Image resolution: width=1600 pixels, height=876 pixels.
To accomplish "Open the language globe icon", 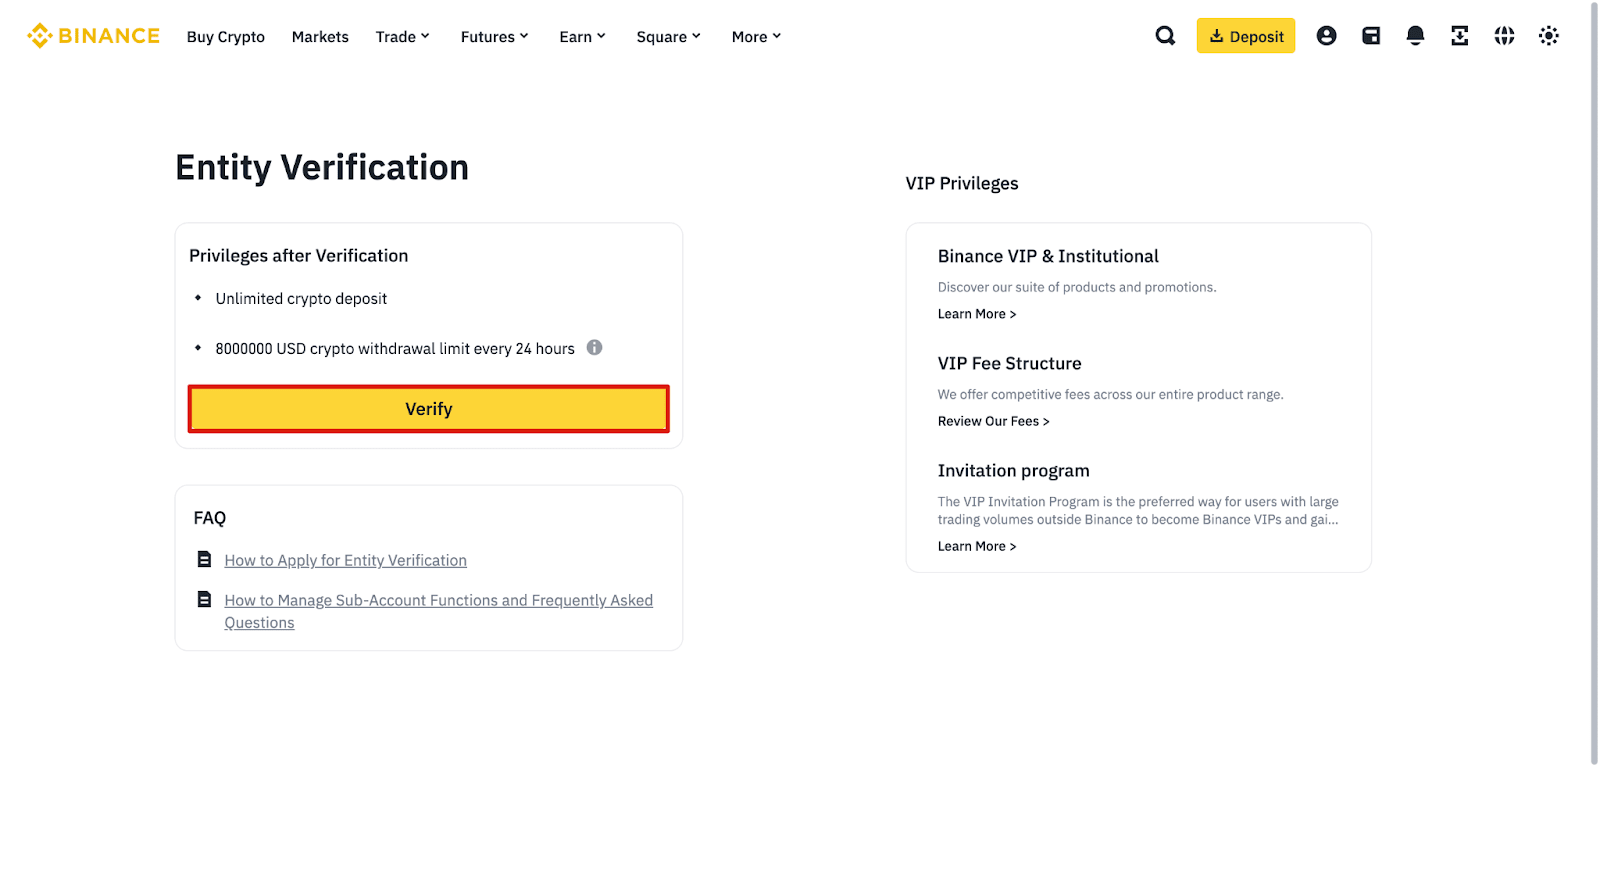I will (x=1504, y=36).
